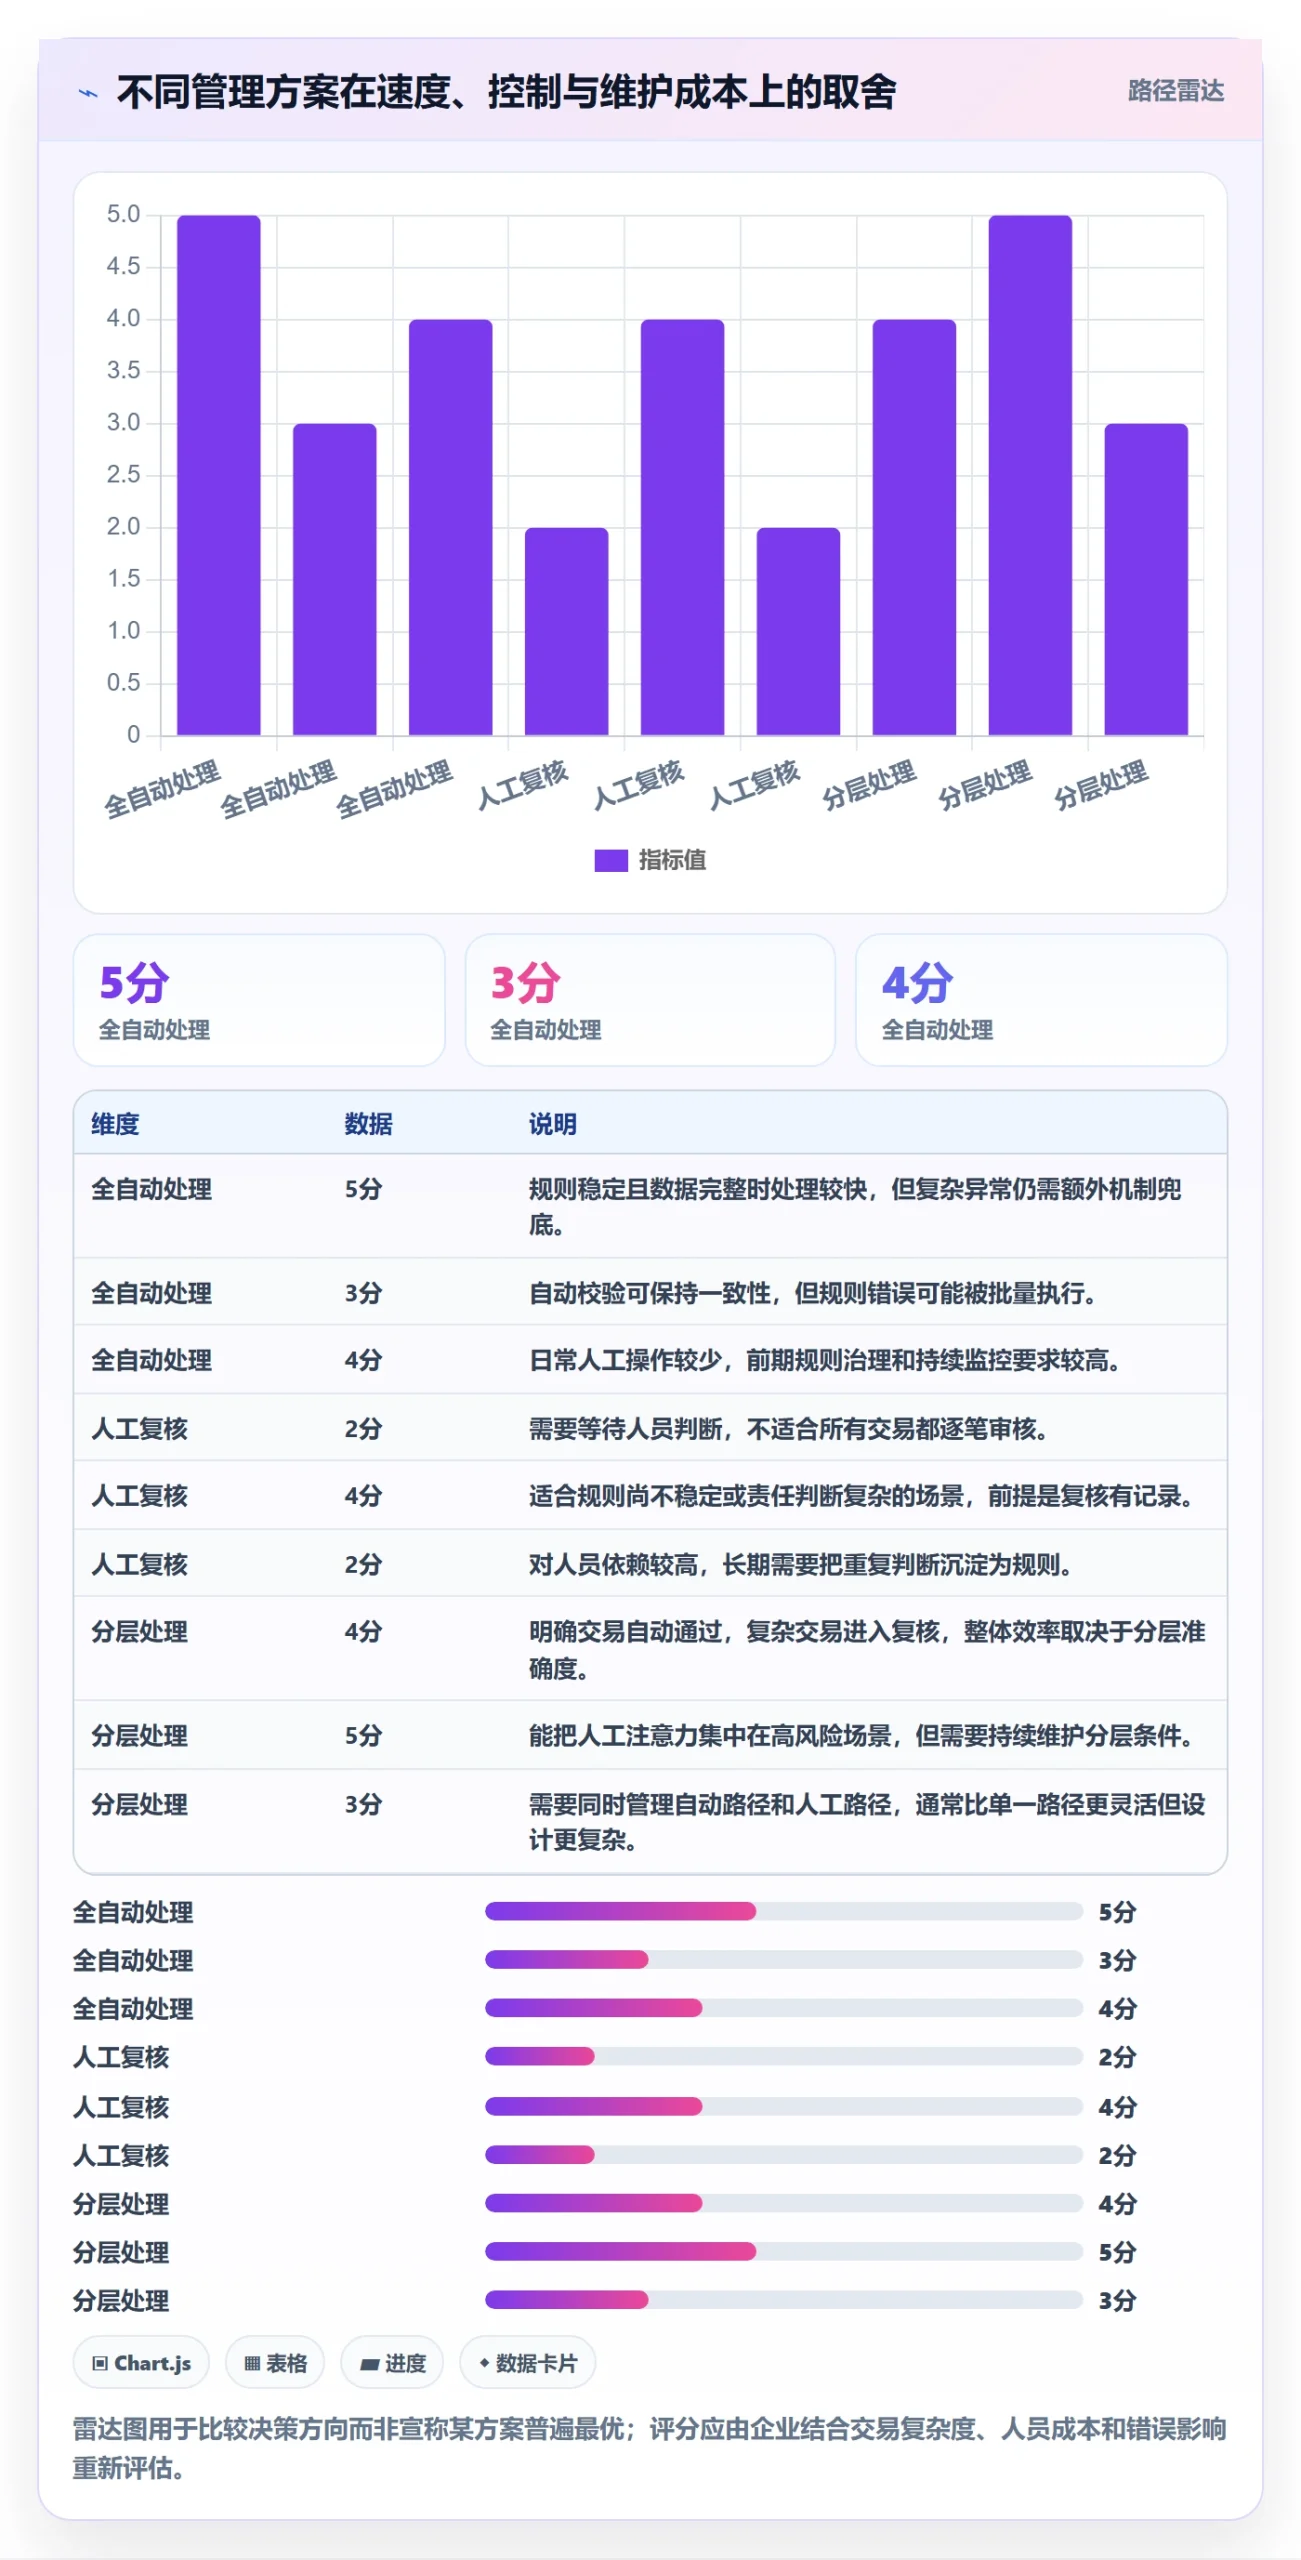Open the 5分 全自动处理 data card
Image resolution: width=1301 pixels, height=2560 pixels.
coord(258,999)
